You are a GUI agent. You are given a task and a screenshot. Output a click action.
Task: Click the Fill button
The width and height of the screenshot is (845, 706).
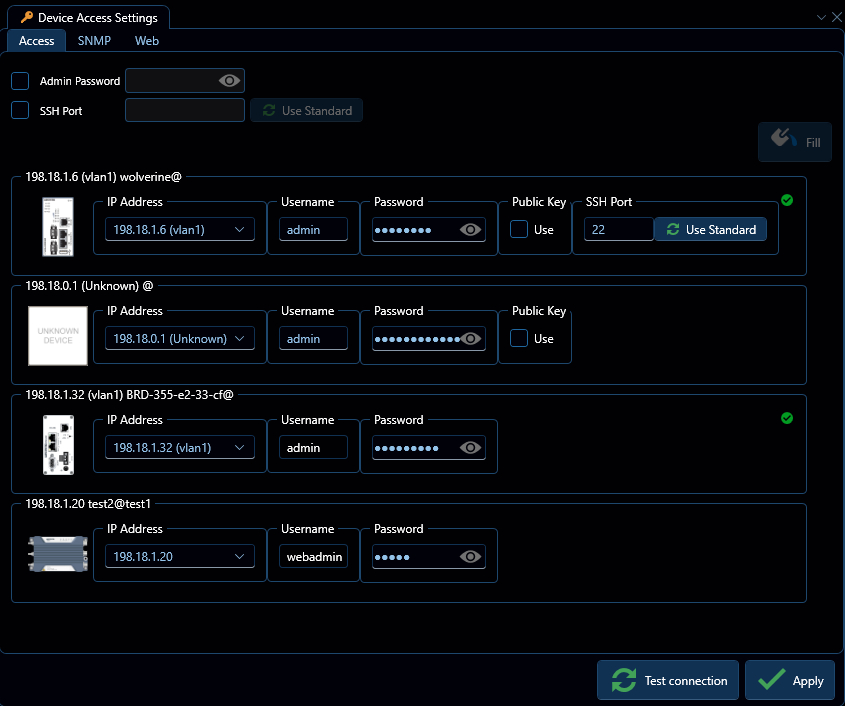[x=794, y=142]
